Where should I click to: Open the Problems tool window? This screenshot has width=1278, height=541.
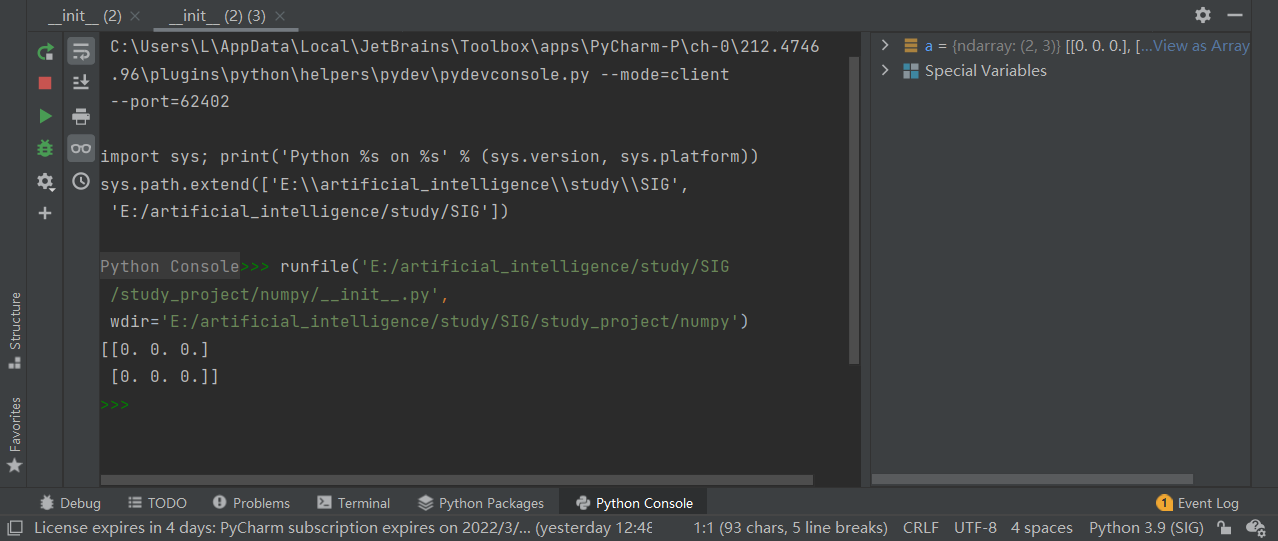pyautogui.click(x=251, y=503)
